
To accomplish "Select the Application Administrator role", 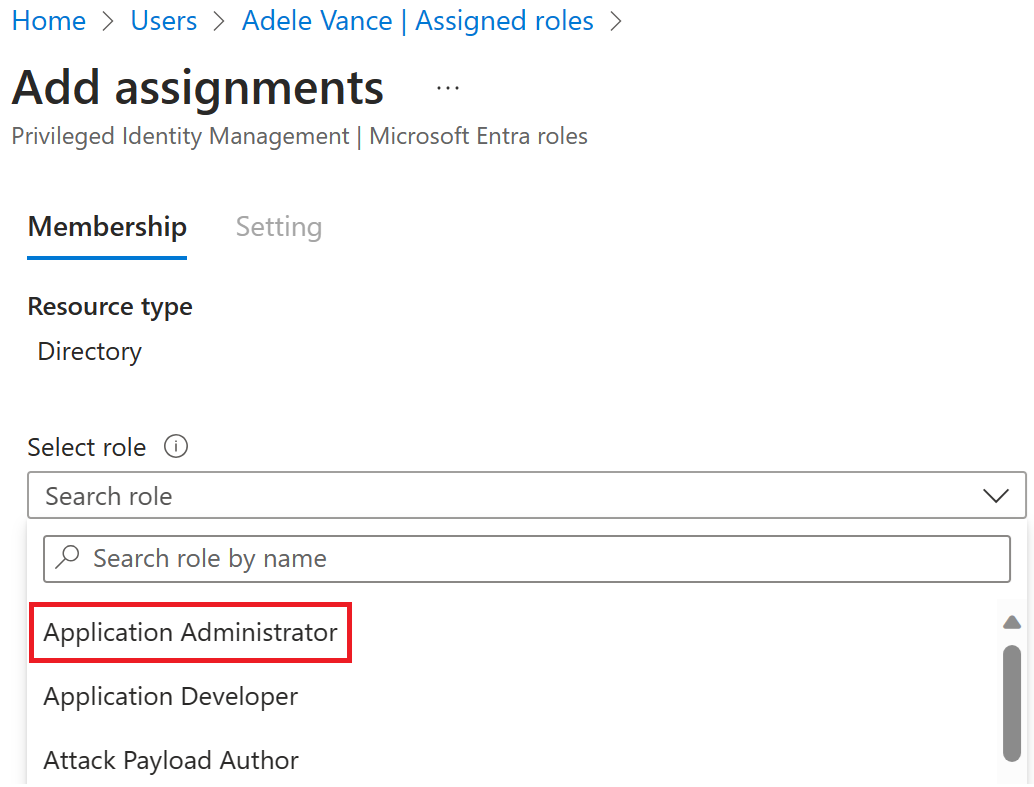I will click(190, 632).
